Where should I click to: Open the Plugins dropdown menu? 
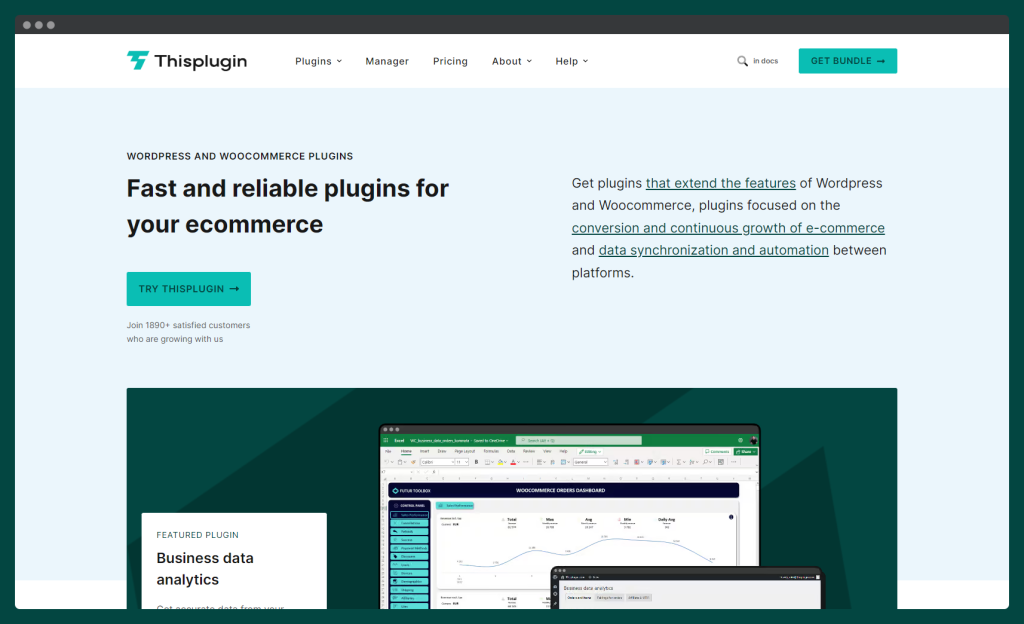pyautogui.click(x=318, y=61)
